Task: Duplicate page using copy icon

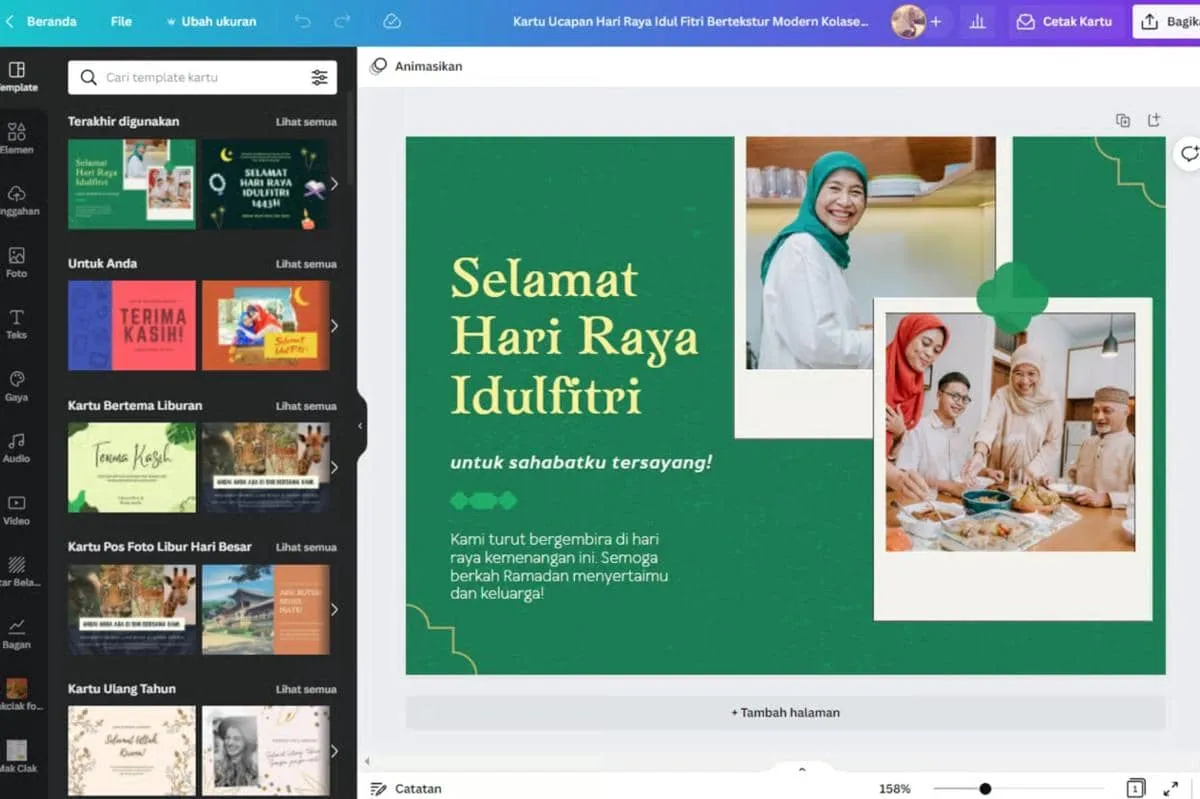Action: point(1123,120)
